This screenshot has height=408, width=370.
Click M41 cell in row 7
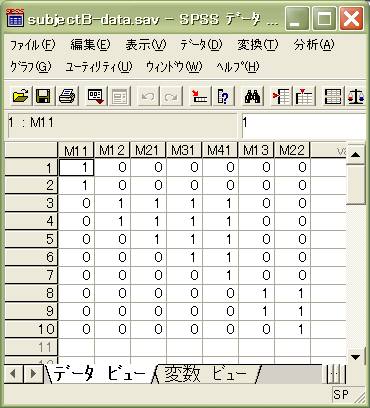pyautogui.click(x=220, y=275)
